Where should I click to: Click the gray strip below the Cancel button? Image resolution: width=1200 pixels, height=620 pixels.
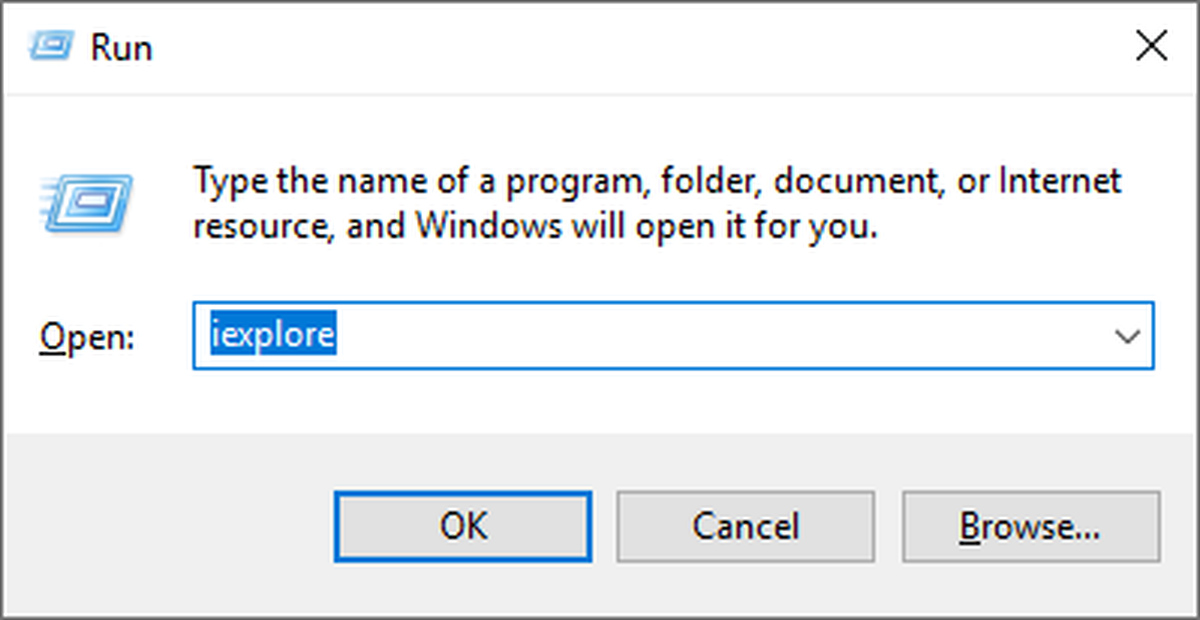746,587
